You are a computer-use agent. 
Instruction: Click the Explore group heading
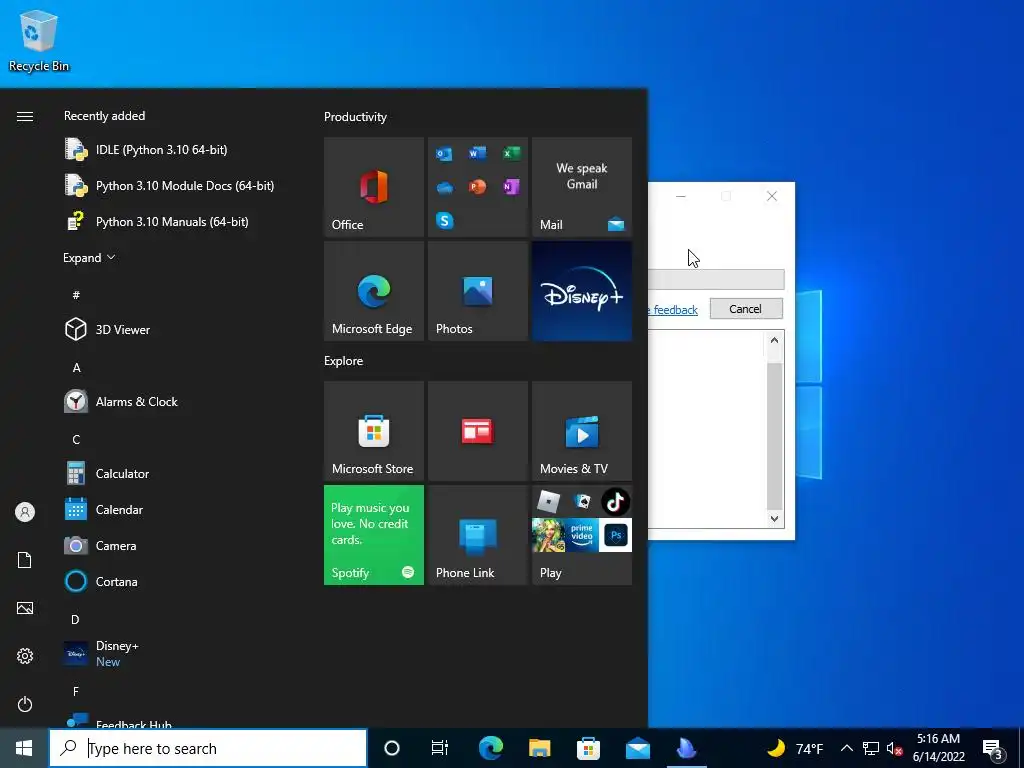coord(344,361)
